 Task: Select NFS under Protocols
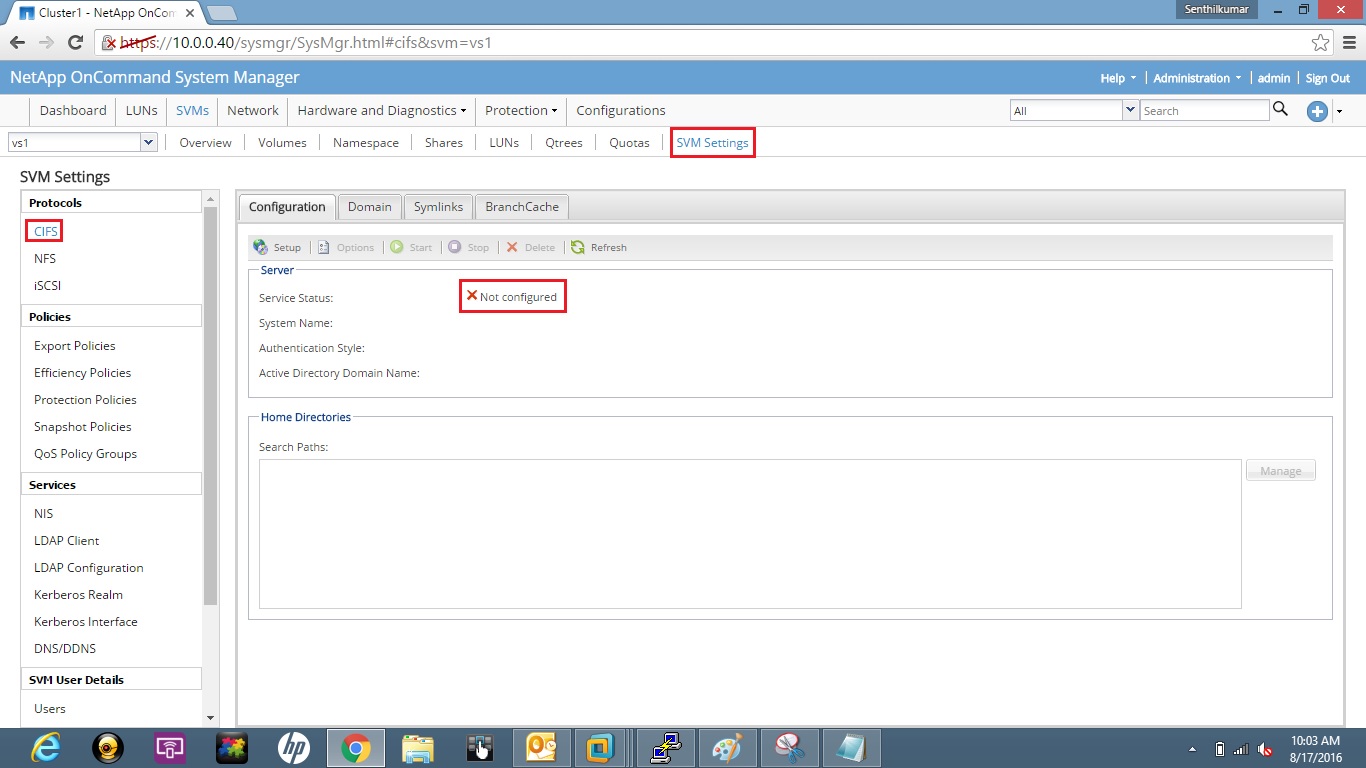[x=46, y=258]
